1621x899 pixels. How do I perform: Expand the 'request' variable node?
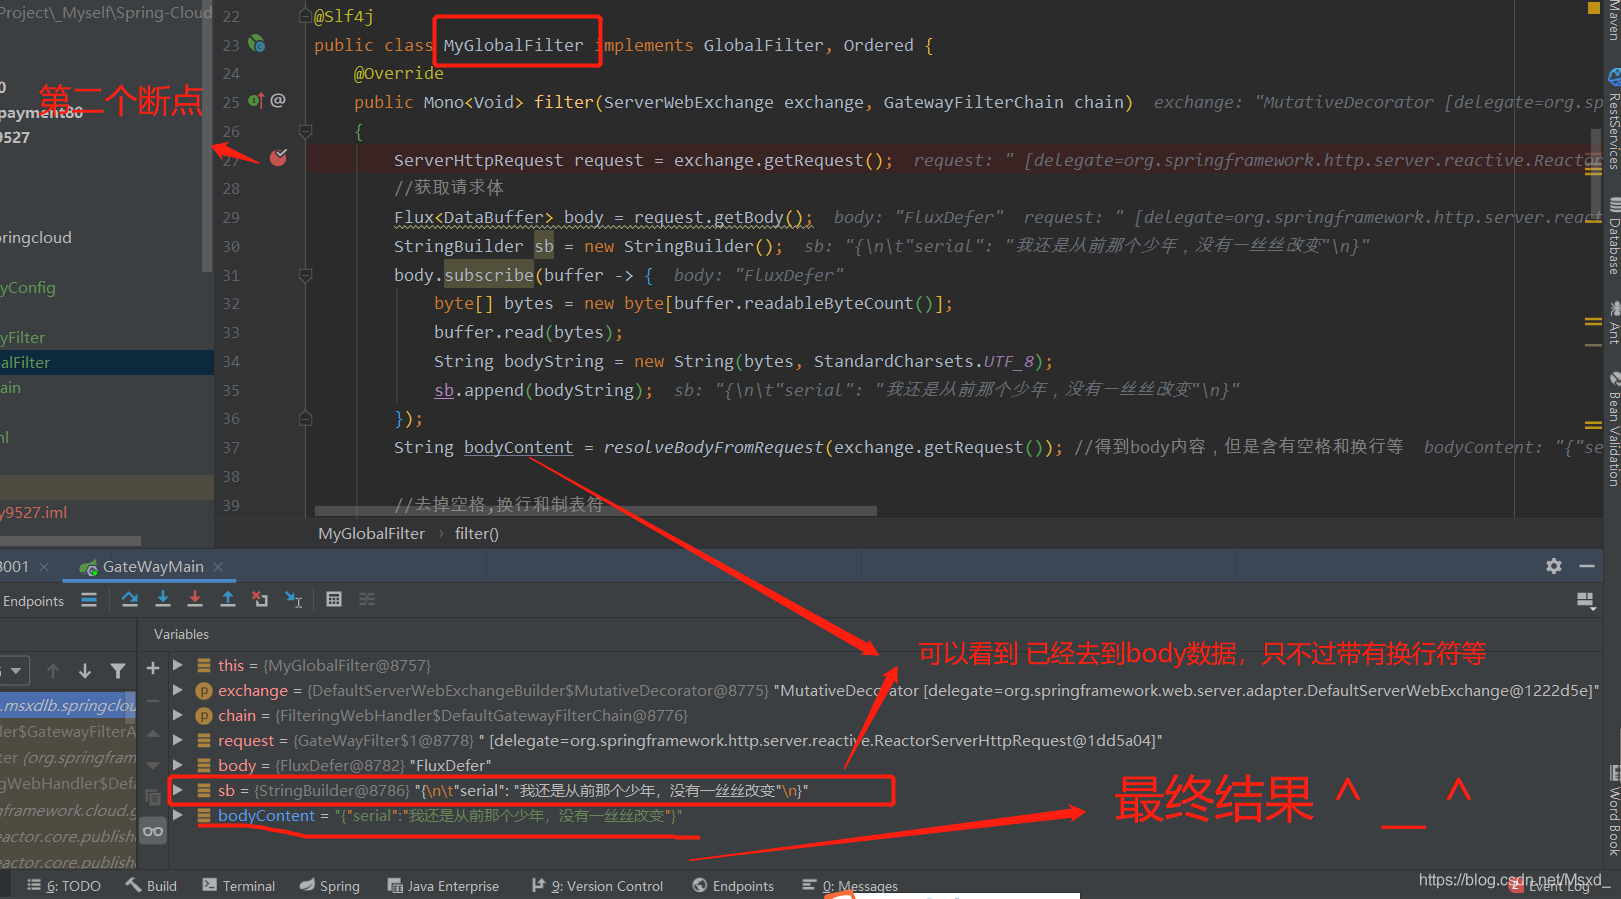[178, 740]
